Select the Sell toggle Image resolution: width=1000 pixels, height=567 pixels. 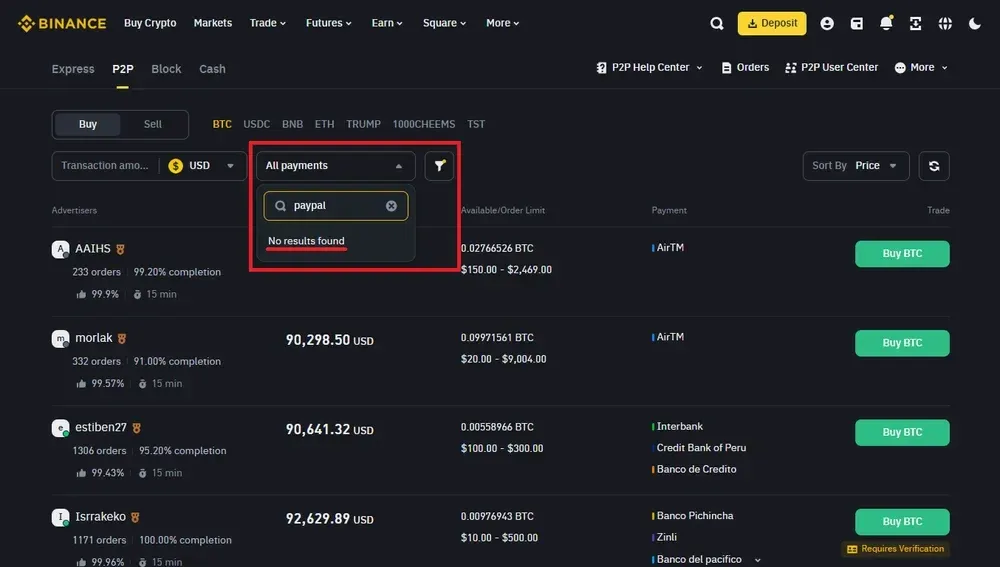click(x=152, y=124)
